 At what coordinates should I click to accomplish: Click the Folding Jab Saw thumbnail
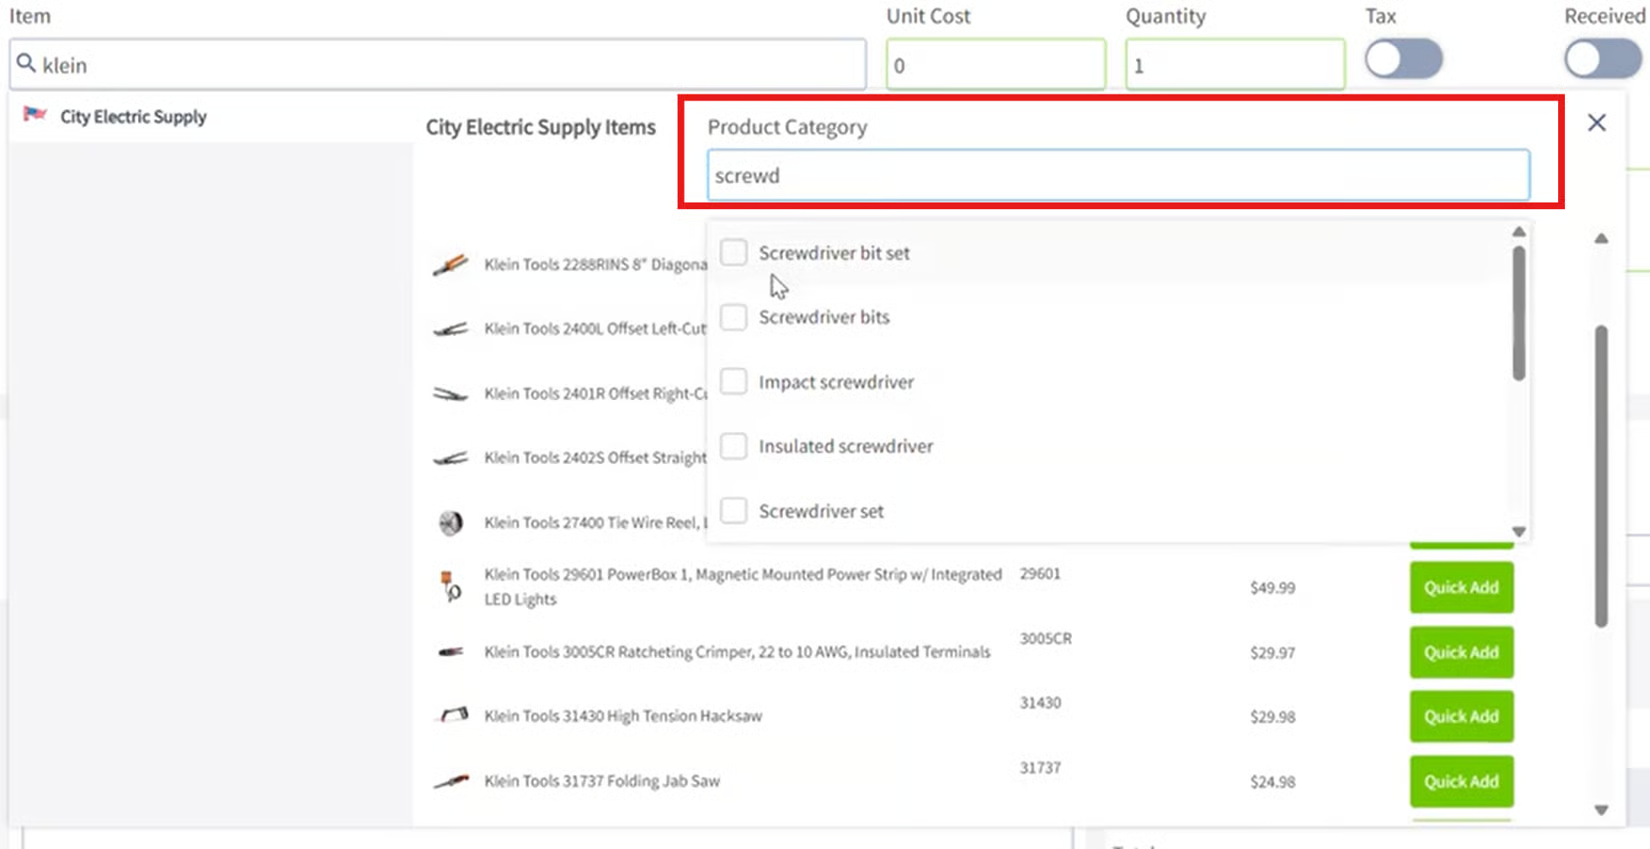pos(451,781)
